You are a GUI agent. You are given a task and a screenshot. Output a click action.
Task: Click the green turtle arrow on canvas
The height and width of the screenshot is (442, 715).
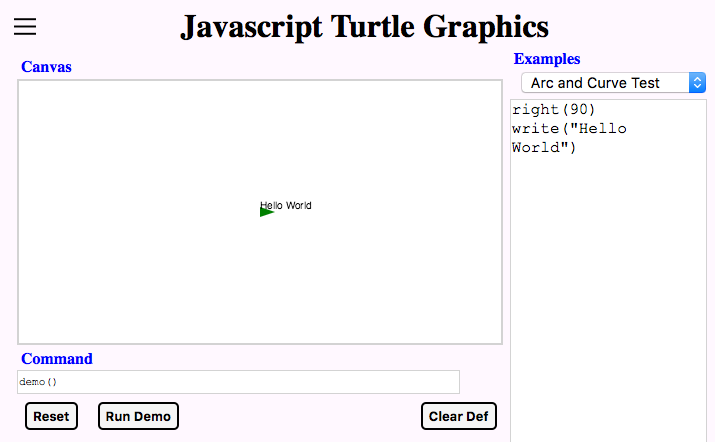(266, 212)
